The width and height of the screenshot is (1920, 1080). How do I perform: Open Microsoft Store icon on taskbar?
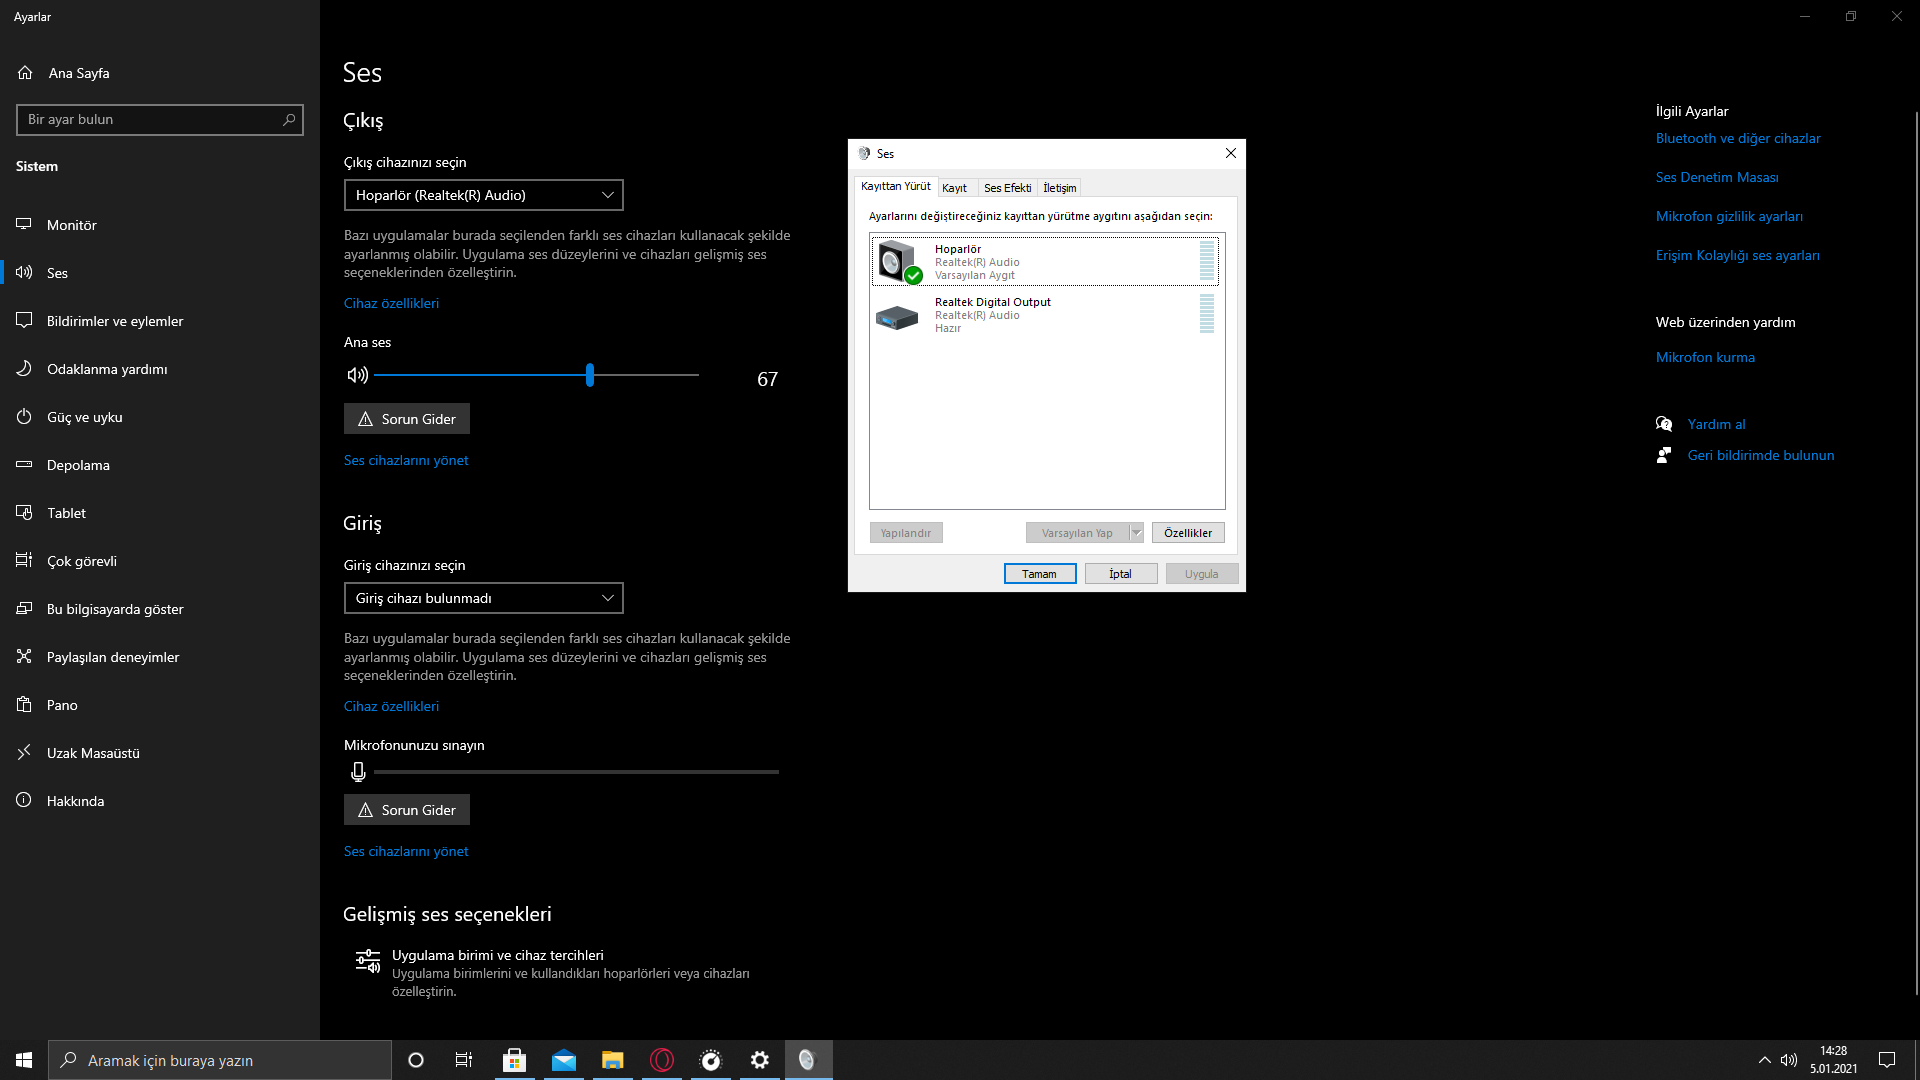514,1060
